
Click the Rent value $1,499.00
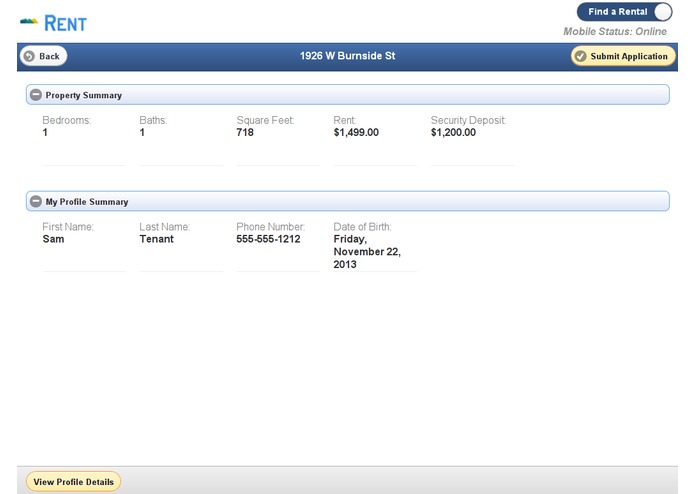pyautogui.click(x=356, y=132)
